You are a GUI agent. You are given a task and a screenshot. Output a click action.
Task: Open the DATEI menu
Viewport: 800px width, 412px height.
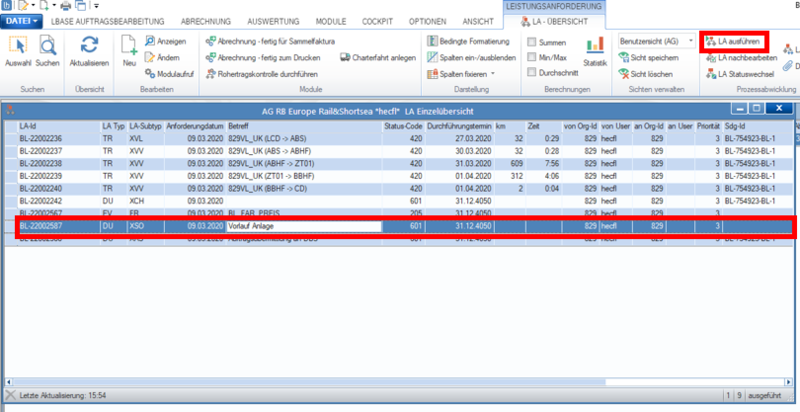pos(22,21)
